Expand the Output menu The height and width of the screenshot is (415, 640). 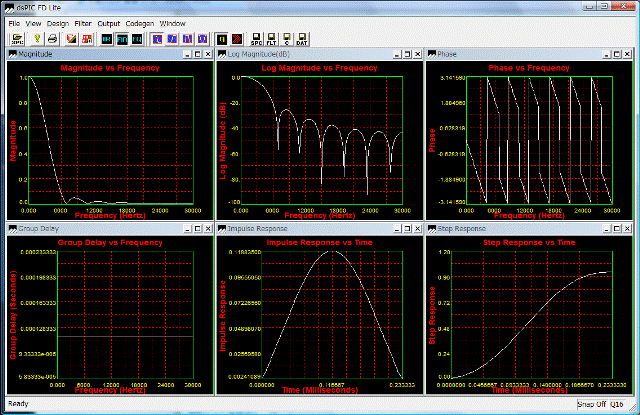pyautogui.click(x=109, y=21)
